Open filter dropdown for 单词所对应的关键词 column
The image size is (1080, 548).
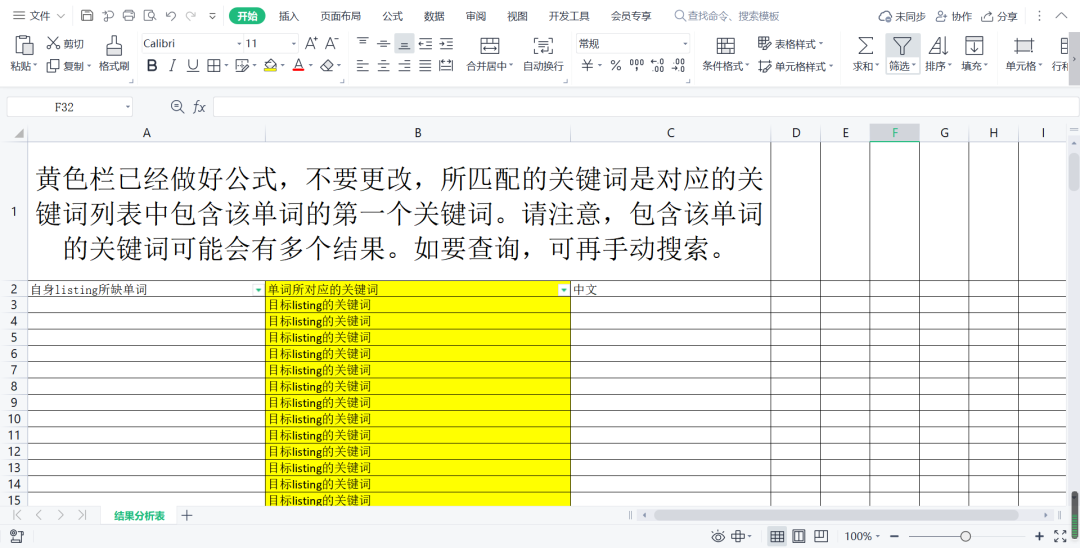pos(563,291)
